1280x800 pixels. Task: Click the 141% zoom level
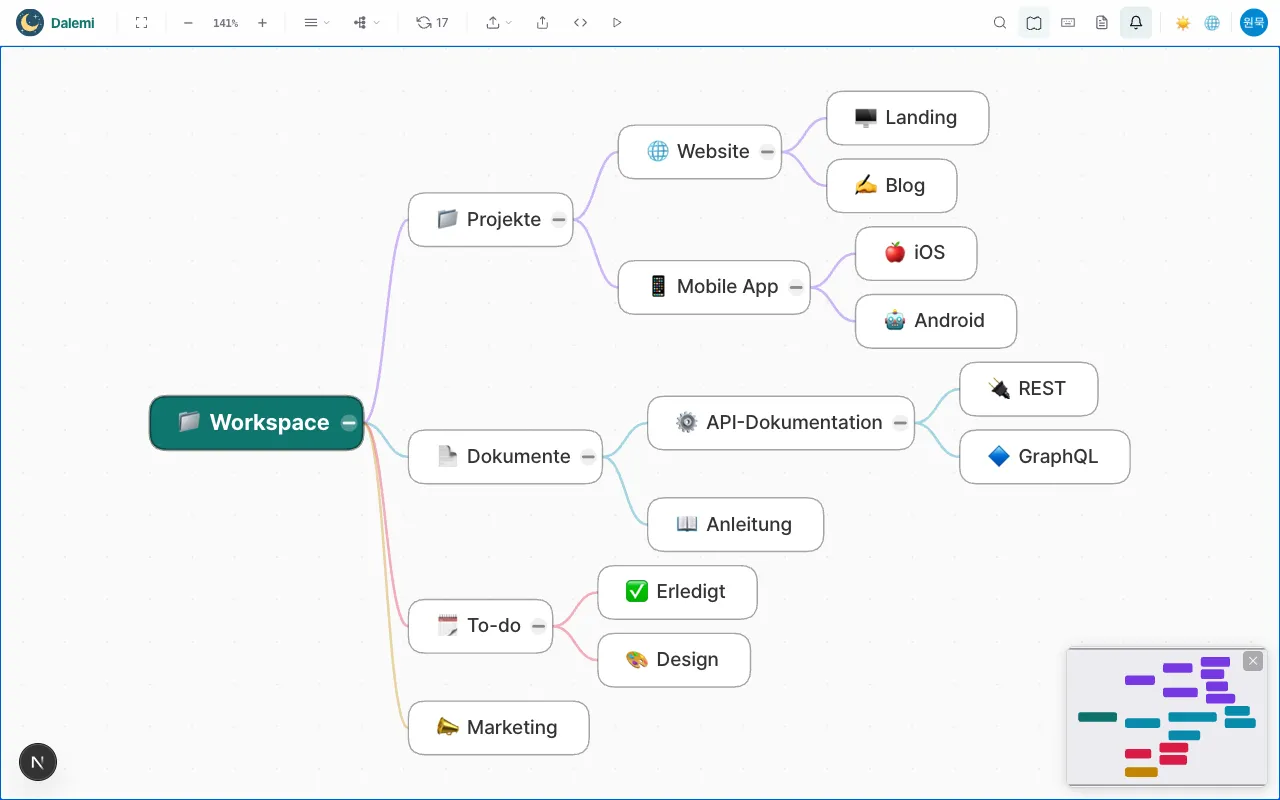225,23
